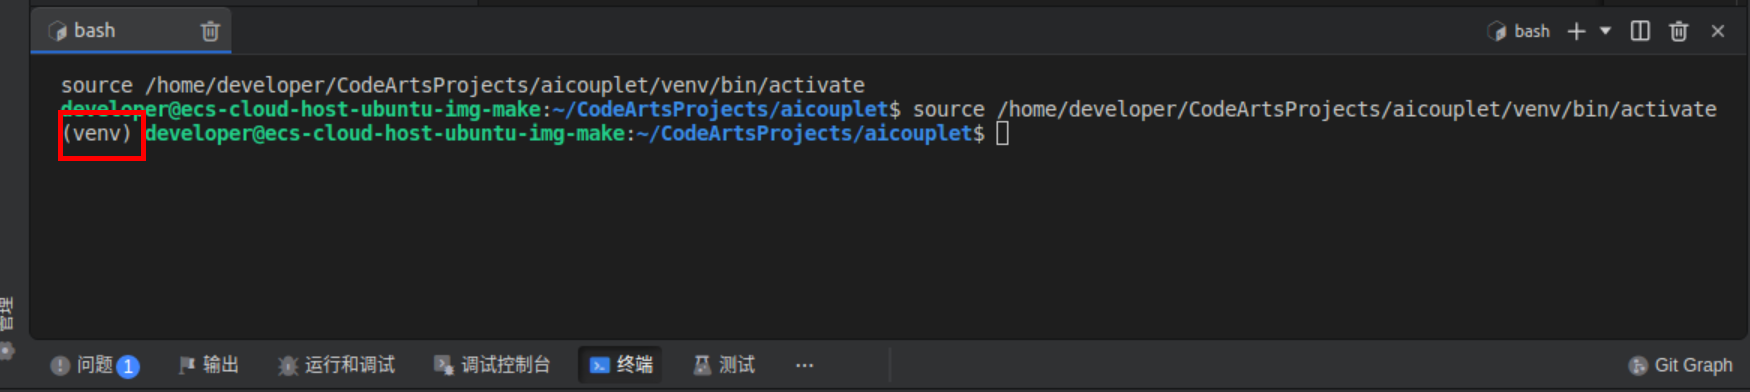Open the terminal launch profile dropdown arrow
This screenshot has height=392, width=1750.
pyautogui.click(x=1605, y=31)
